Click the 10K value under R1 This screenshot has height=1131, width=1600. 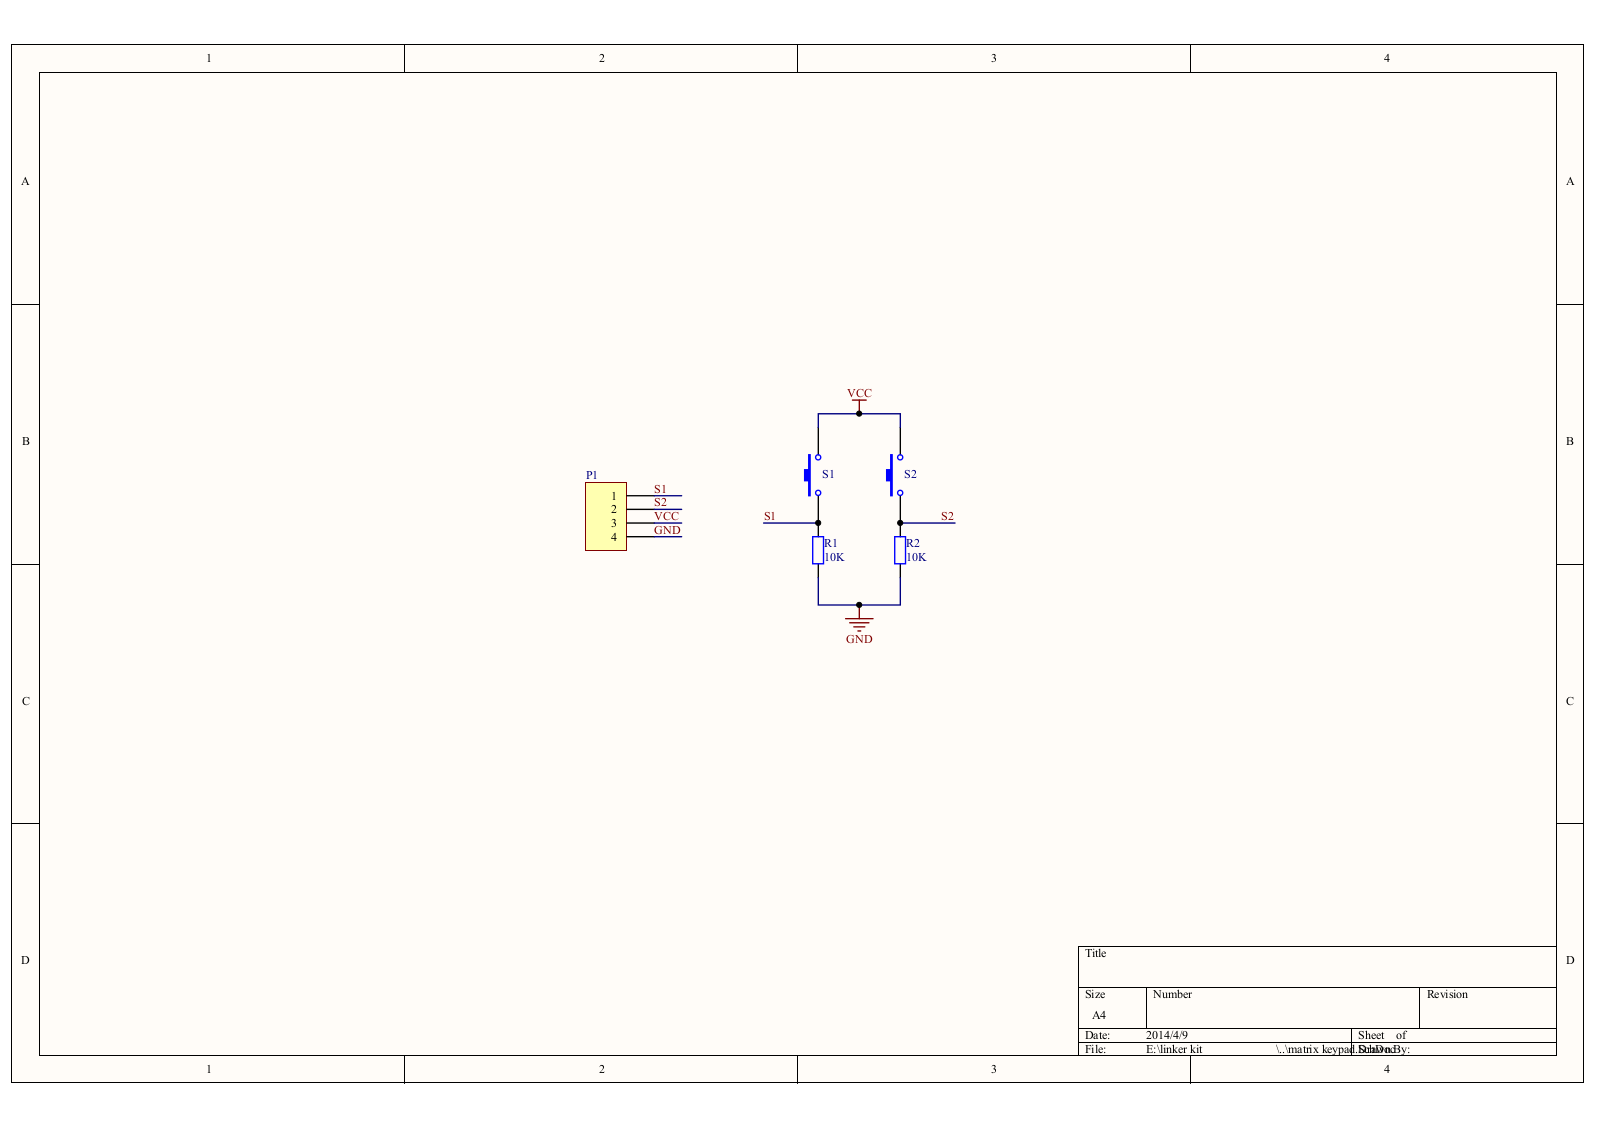point(834,557)
